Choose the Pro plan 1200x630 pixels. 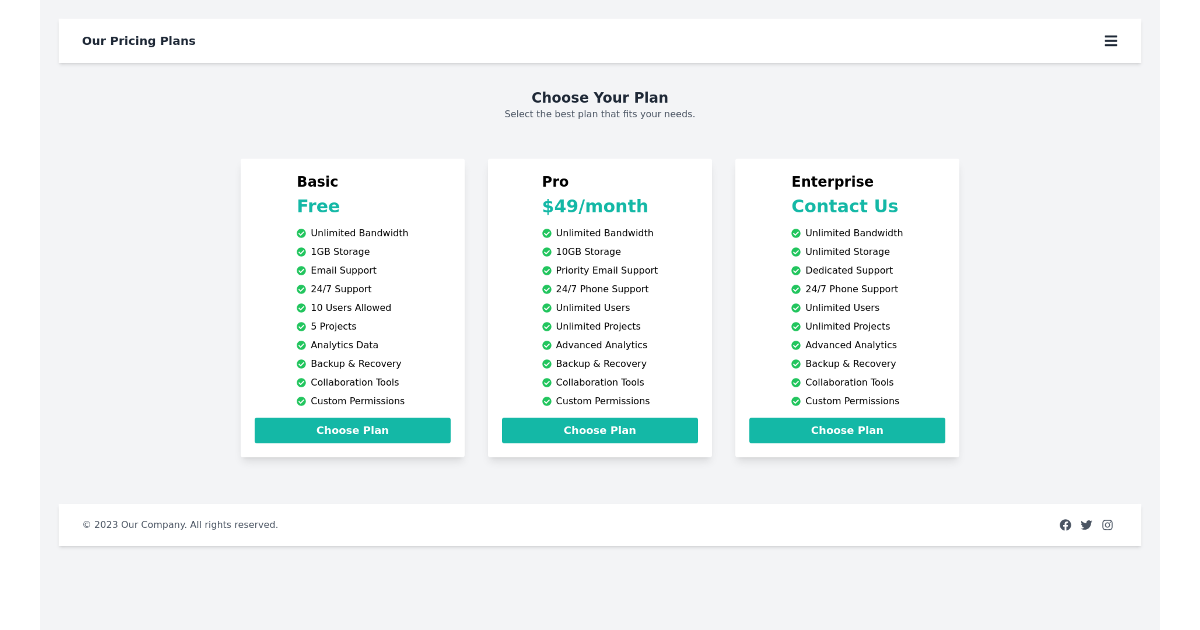point(599,430)
